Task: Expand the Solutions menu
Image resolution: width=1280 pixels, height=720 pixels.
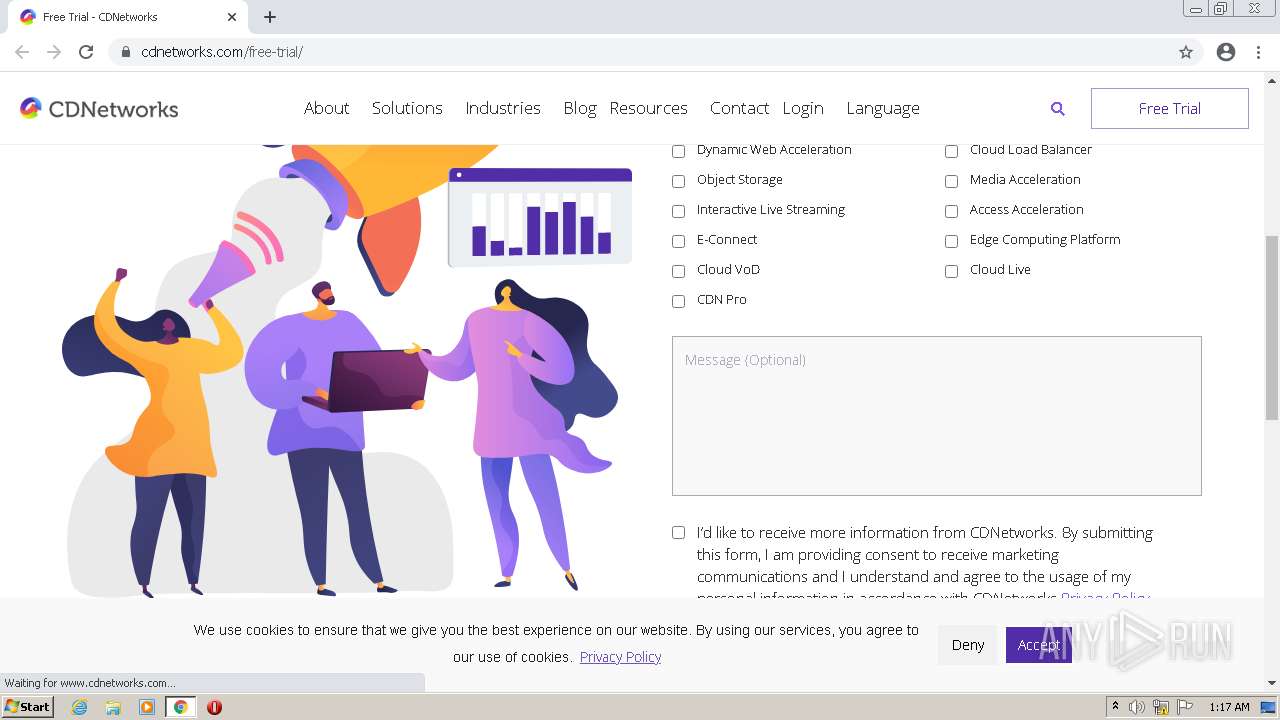Action: click(x=407, y=108)
